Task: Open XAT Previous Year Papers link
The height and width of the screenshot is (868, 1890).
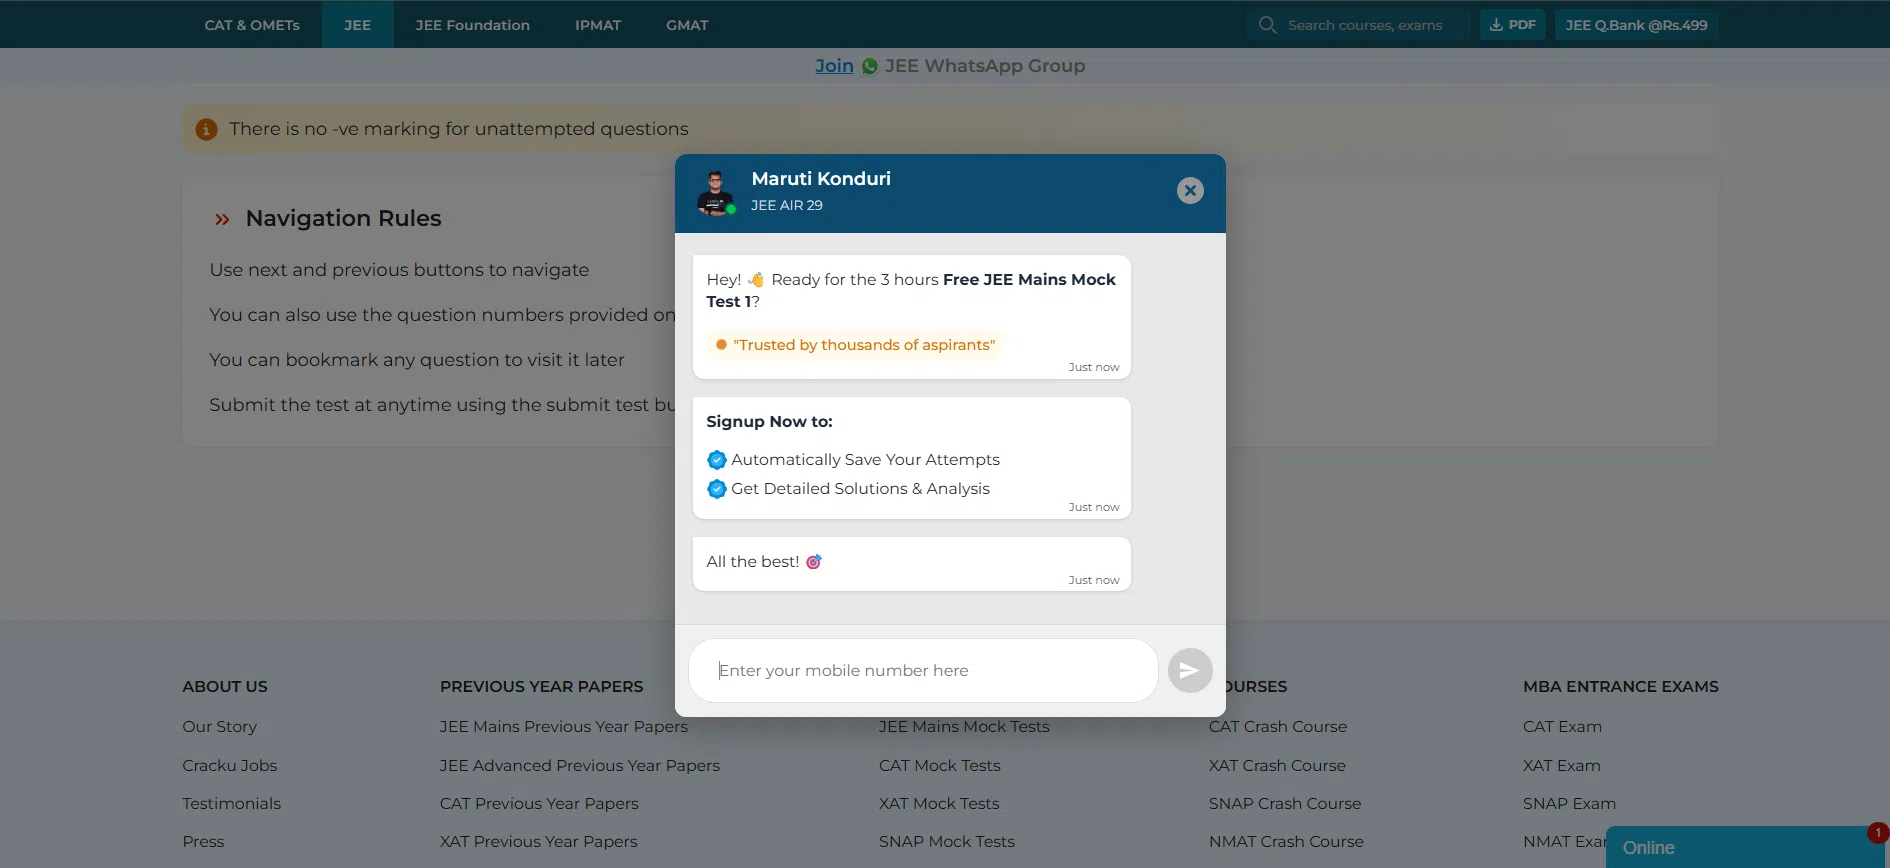Action: pyautogui.click(x=539, y=842)
